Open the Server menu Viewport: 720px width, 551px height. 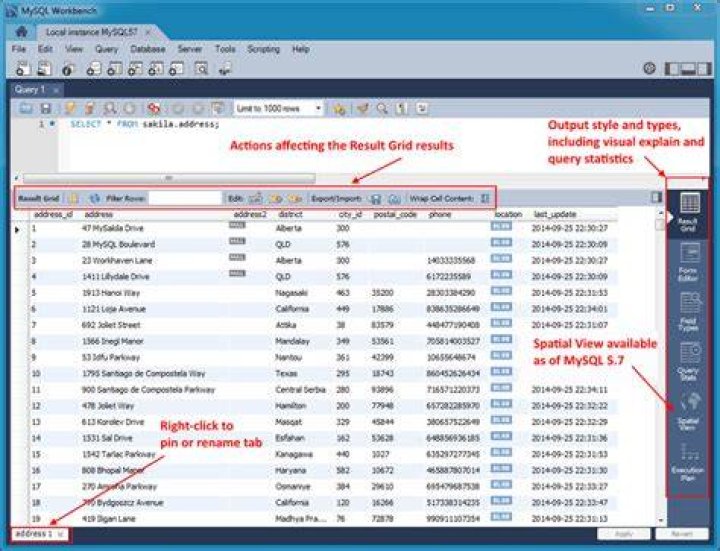click(190, 49)
